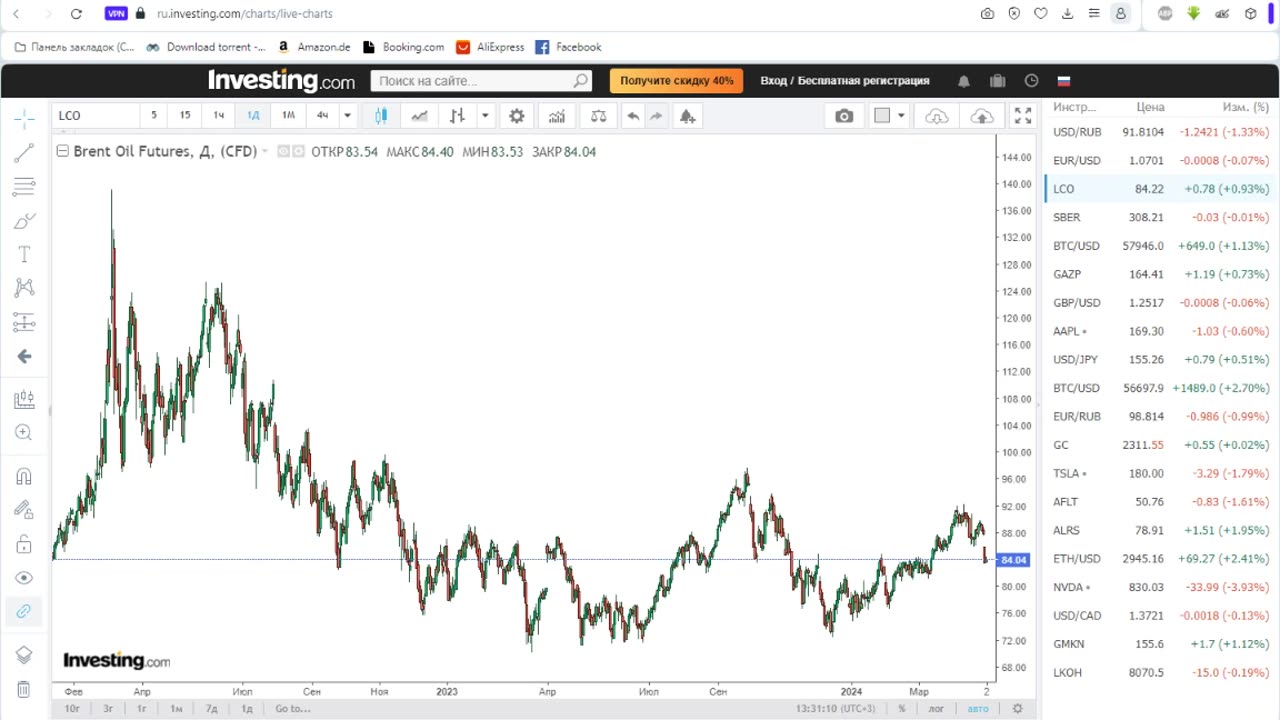Select the 1М monthly interval

pyautogui.click(x=288, y=116)
